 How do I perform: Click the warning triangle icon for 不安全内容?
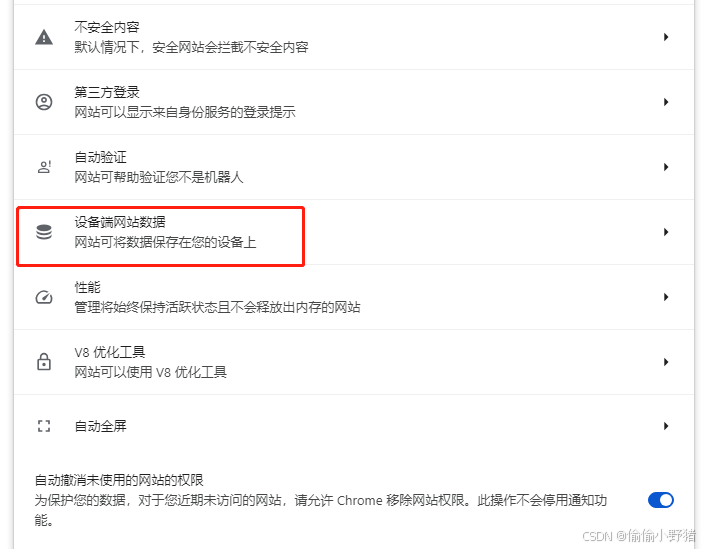(x=44, y=37)
